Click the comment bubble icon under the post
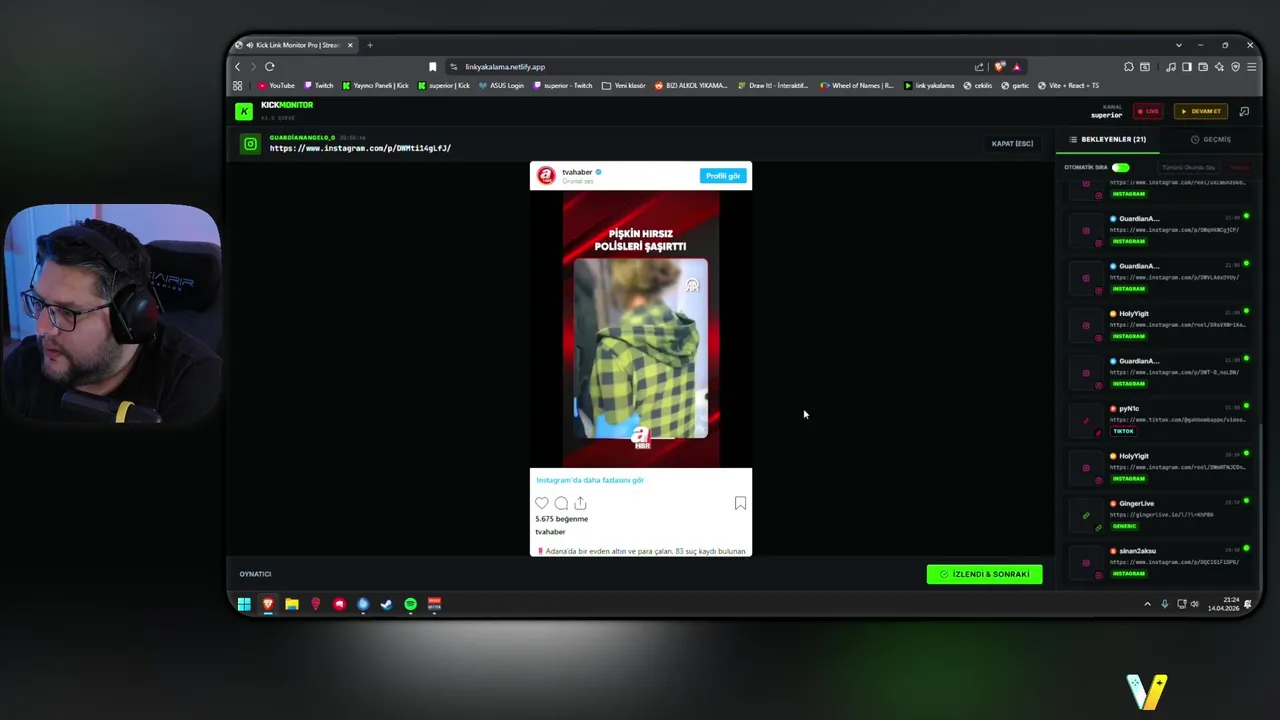1280x720 pixels. pyautogui.click(x=561, y=503)
